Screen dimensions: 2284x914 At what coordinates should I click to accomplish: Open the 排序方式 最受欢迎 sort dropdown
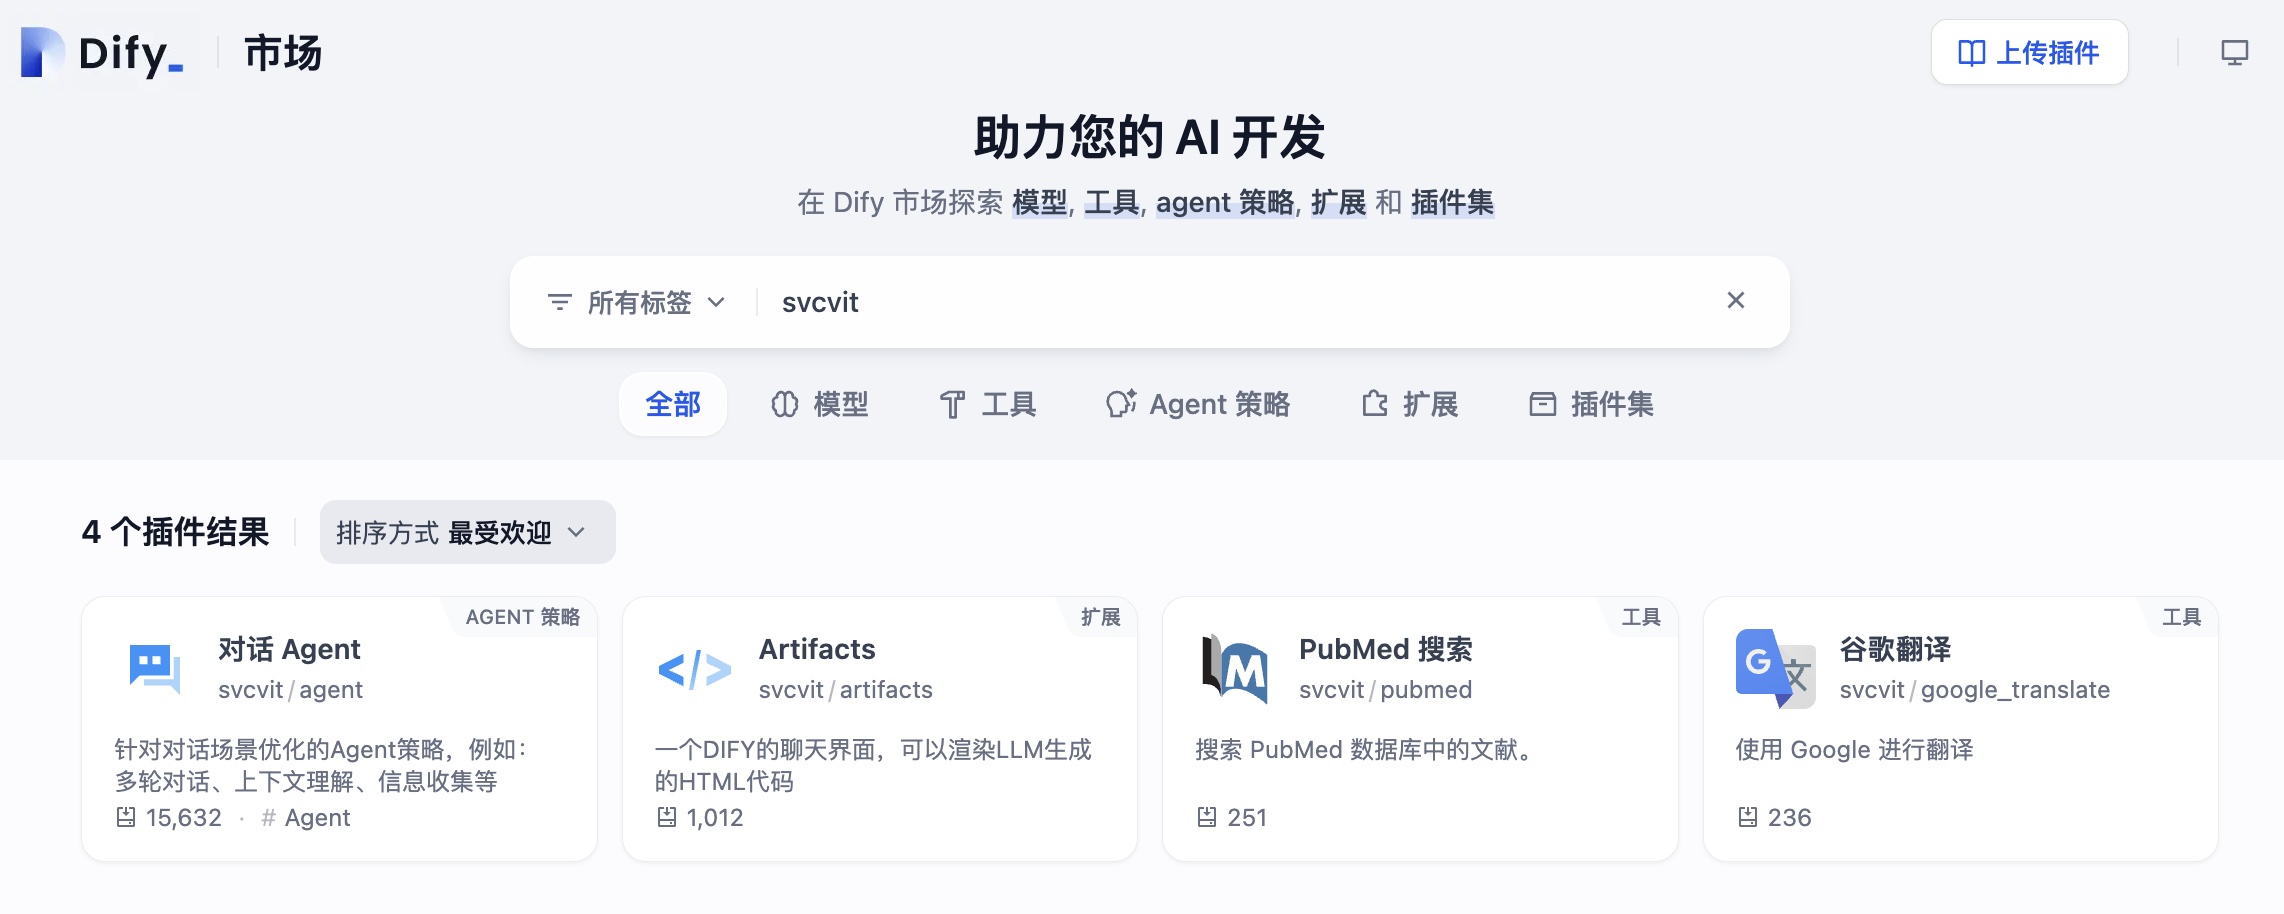[467, 532]
